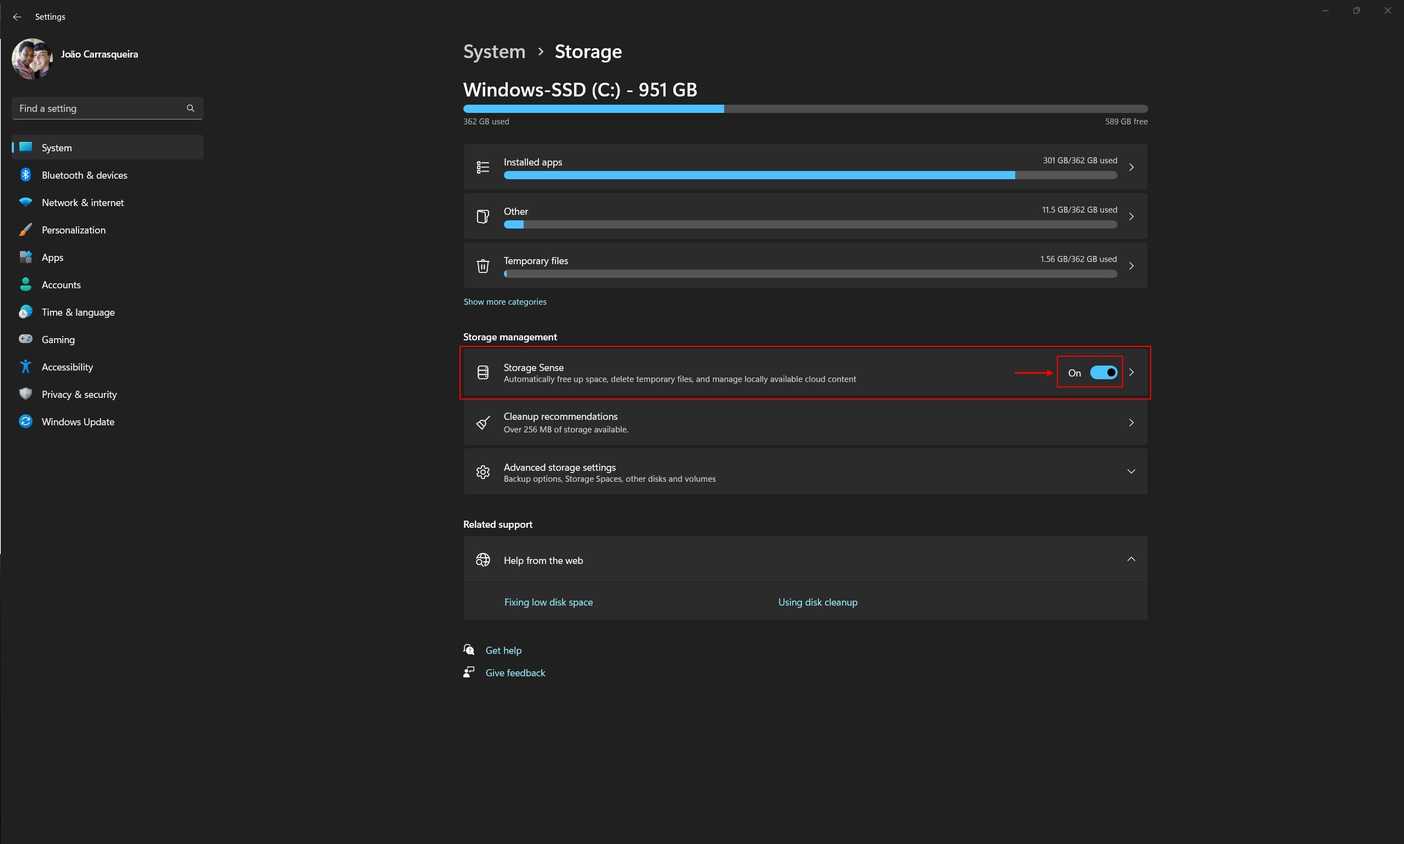The height and width of the screenshot is (844, 1404).
Task: Open Bluetooth & devices settings page
Action: point(107,175)
